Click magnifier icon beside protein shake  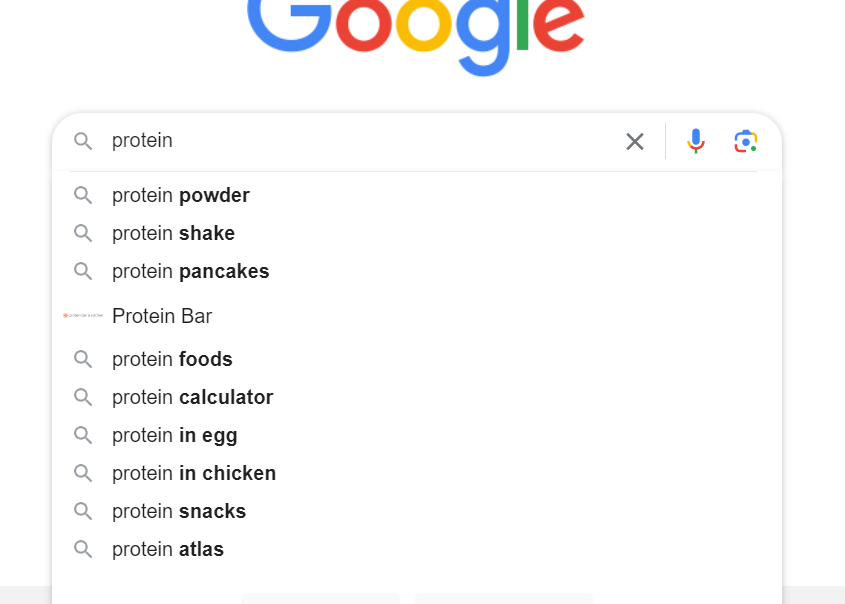coord(83,233)
